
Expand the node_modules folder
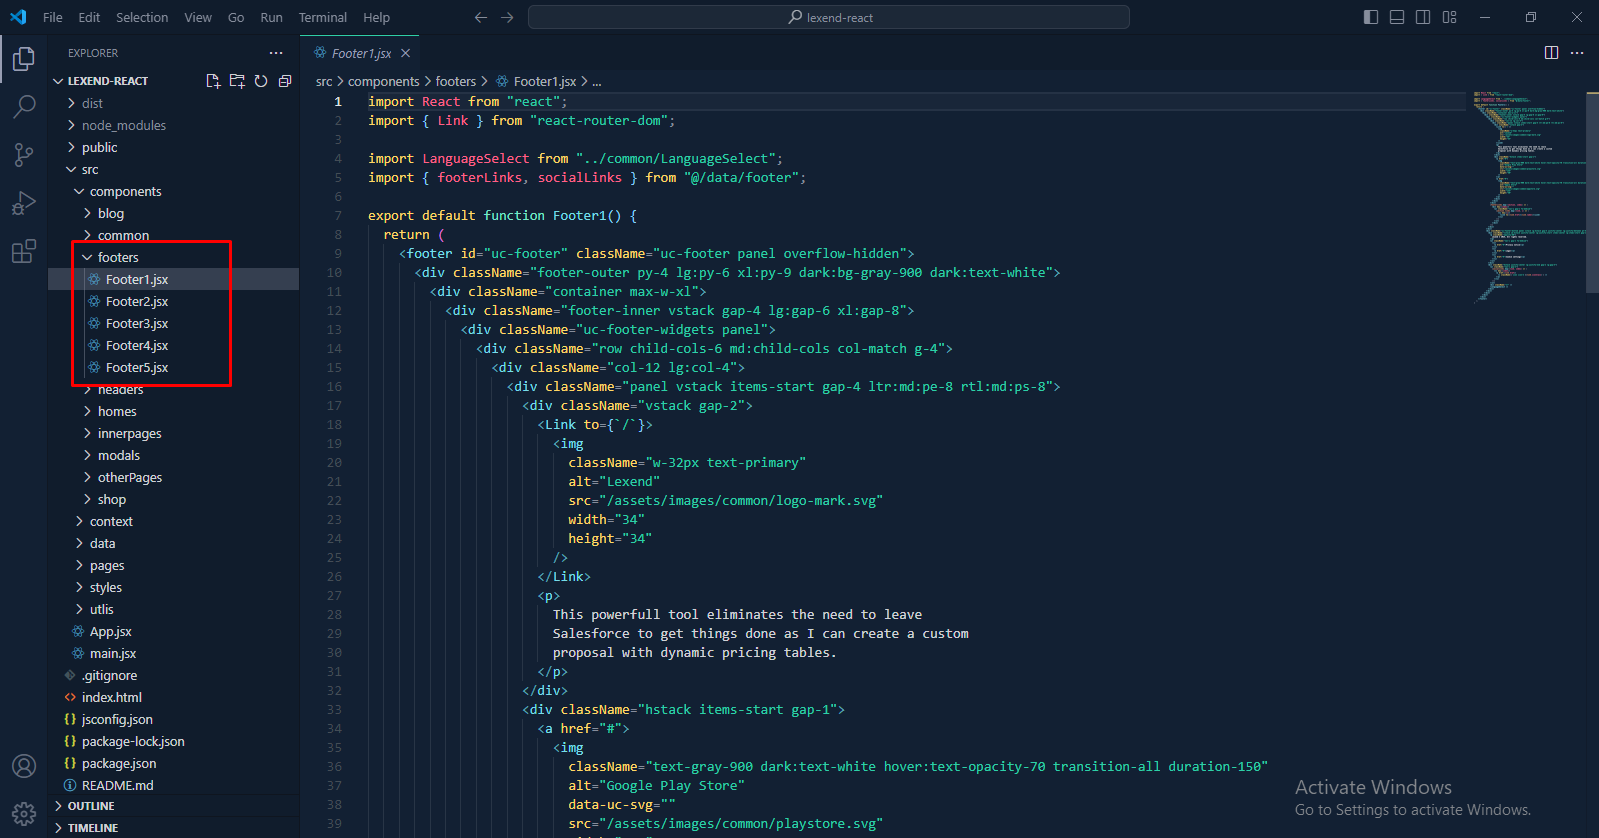[x=124, y=125]
